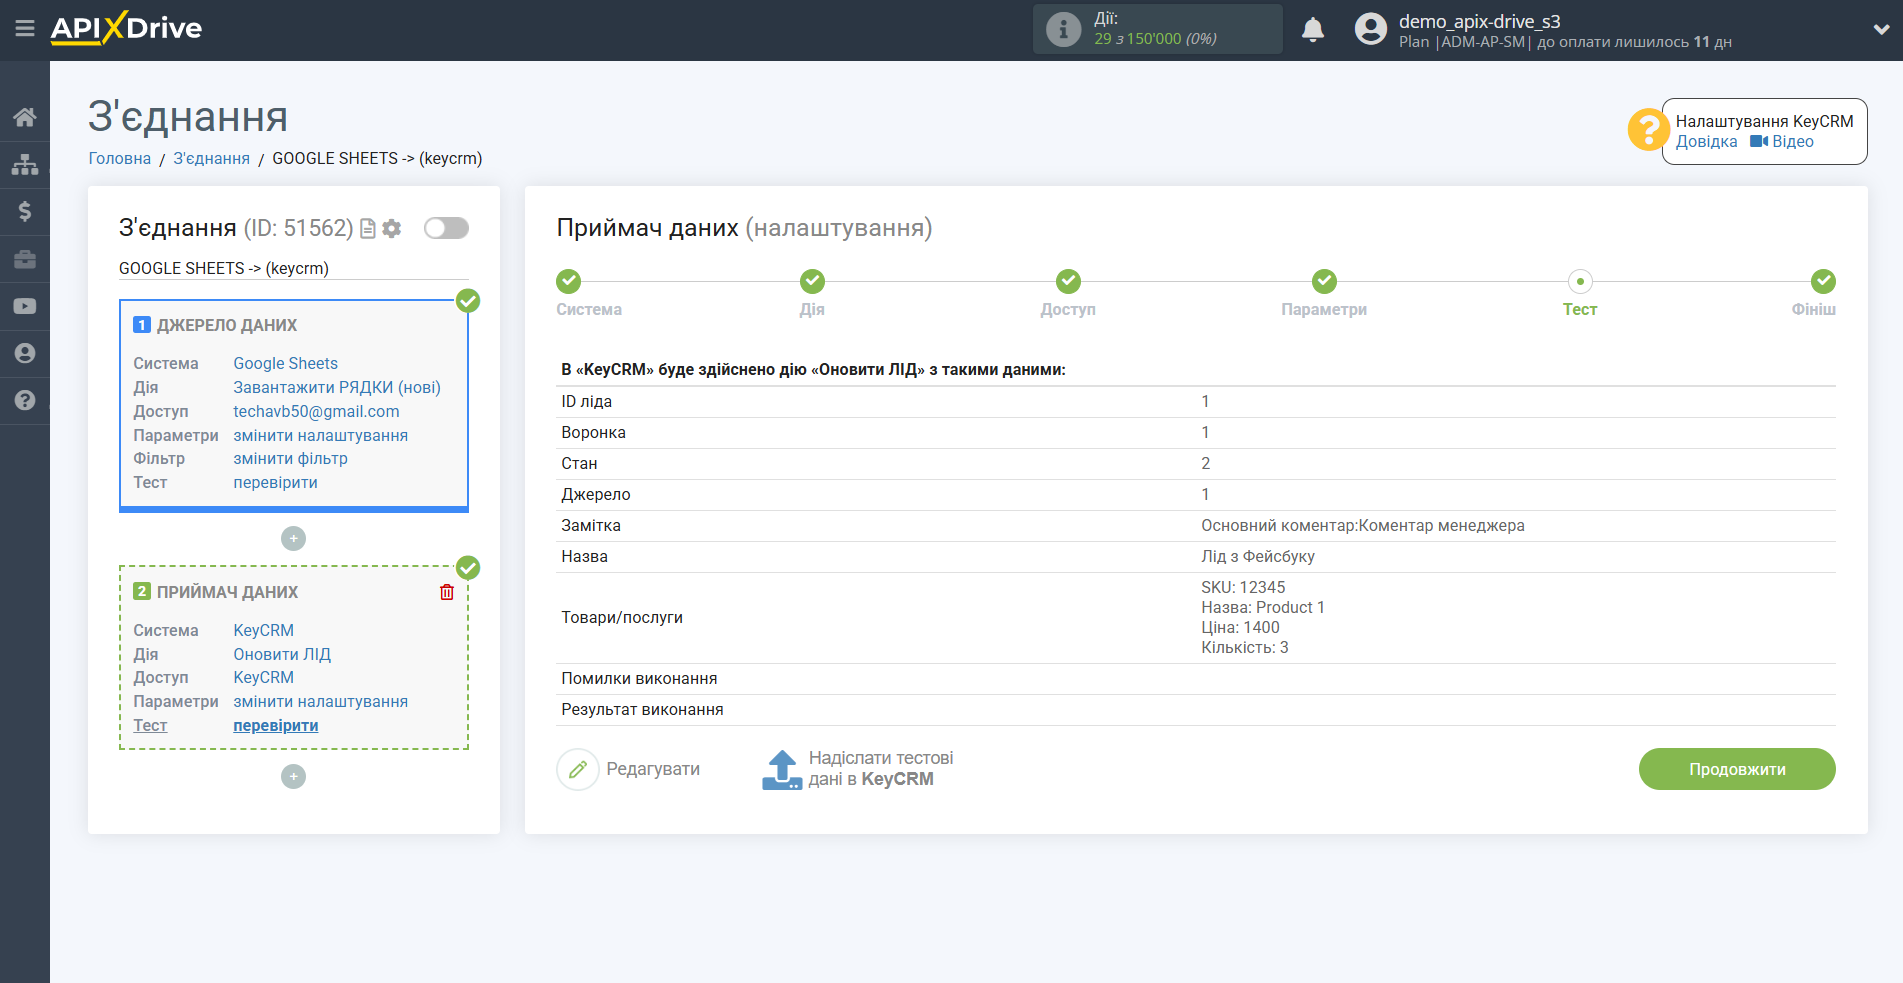
Task: Click the yellow help question mark icon
Action: pos(1648,130)
